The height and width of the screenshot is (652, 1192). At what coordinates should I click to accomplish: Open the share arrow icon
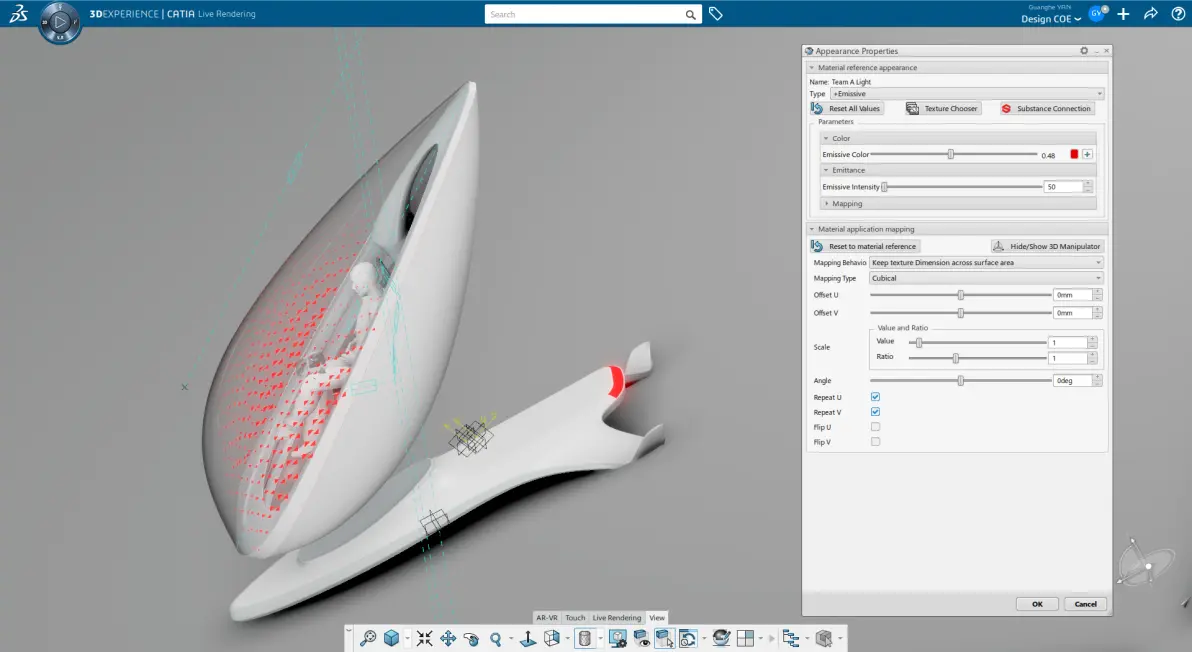pyautogui.click(x=1150, y=14)
